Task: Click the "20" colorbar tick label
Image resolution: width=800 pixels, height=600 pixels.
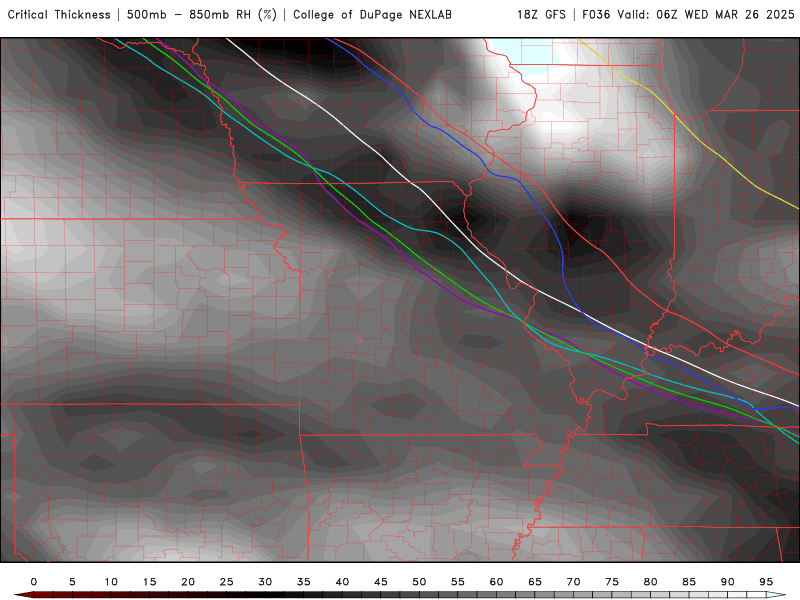Action: click(188, 582)
